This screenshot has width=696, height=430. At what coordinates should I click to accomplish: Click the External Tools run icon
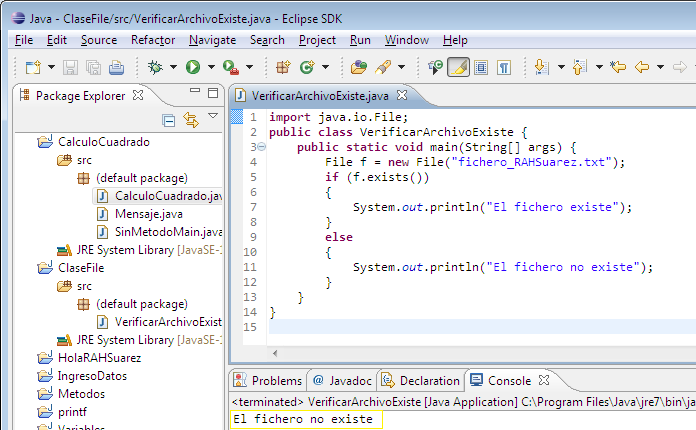pos(231,67)
